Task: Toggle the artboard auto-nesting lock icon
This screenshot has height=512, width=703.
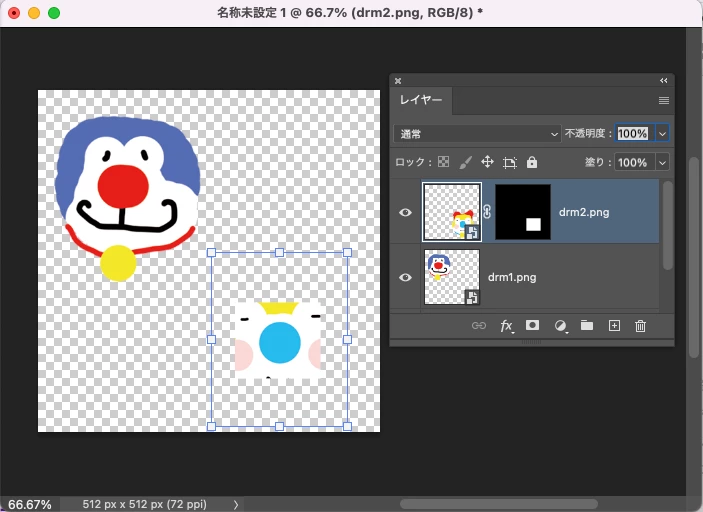Action: [x=510, y=162]
